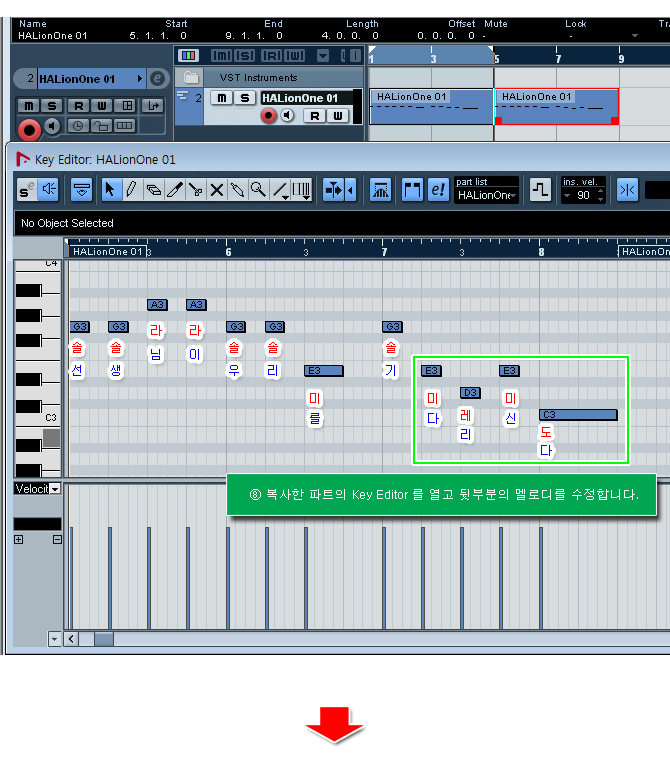Click the horizontal scrollbar thumb
The height and width of the screenshot is (775, 670).
click(x=104, y=639)
